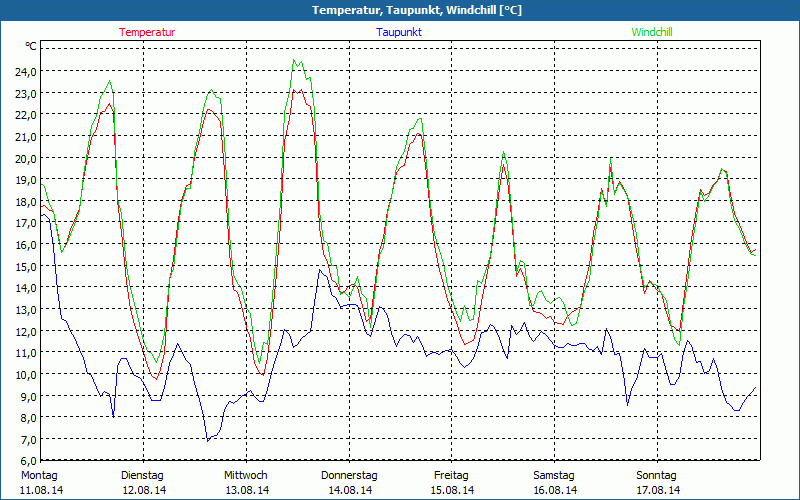Click the blue Taupunkt legend label
This screenshot has height=500, width=800.
pyautogui.click(x=398, y=32)
